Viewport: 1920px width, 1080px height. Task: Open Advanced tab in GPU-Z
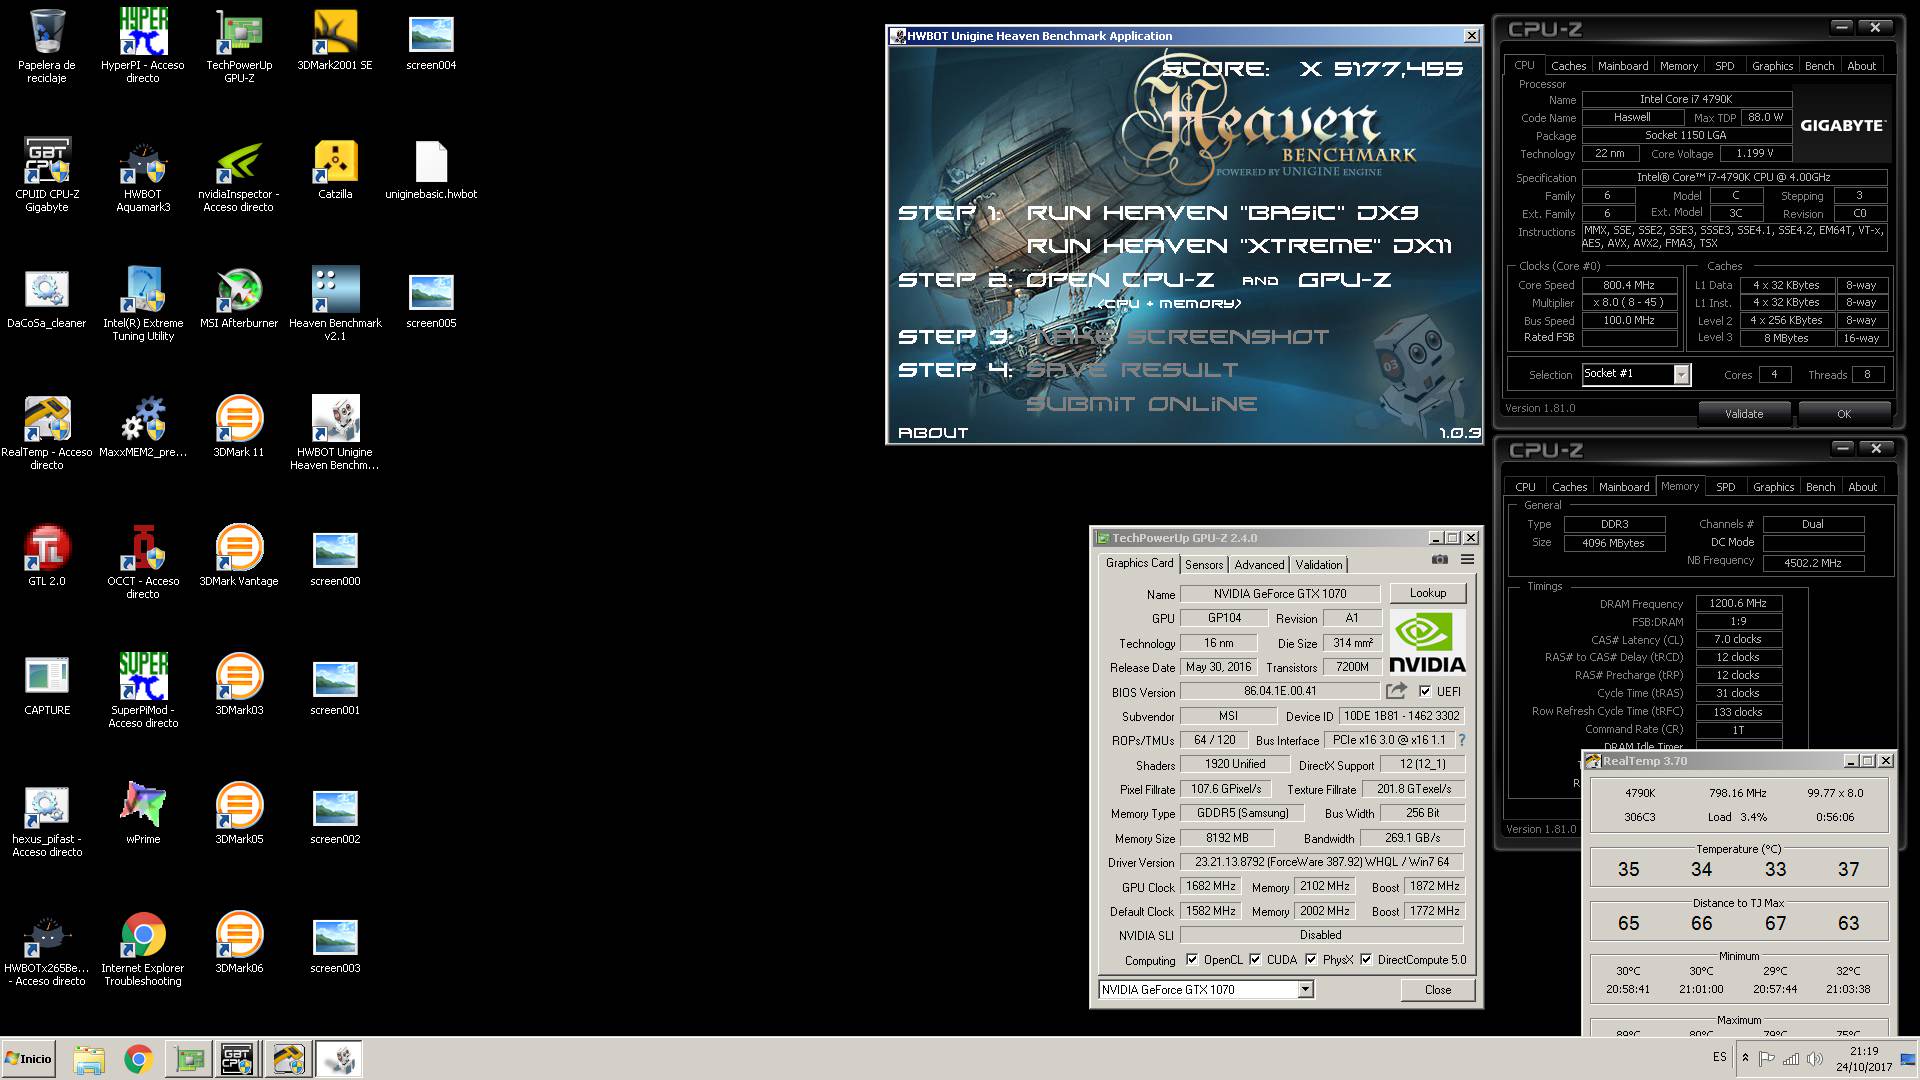point(1259,565)
